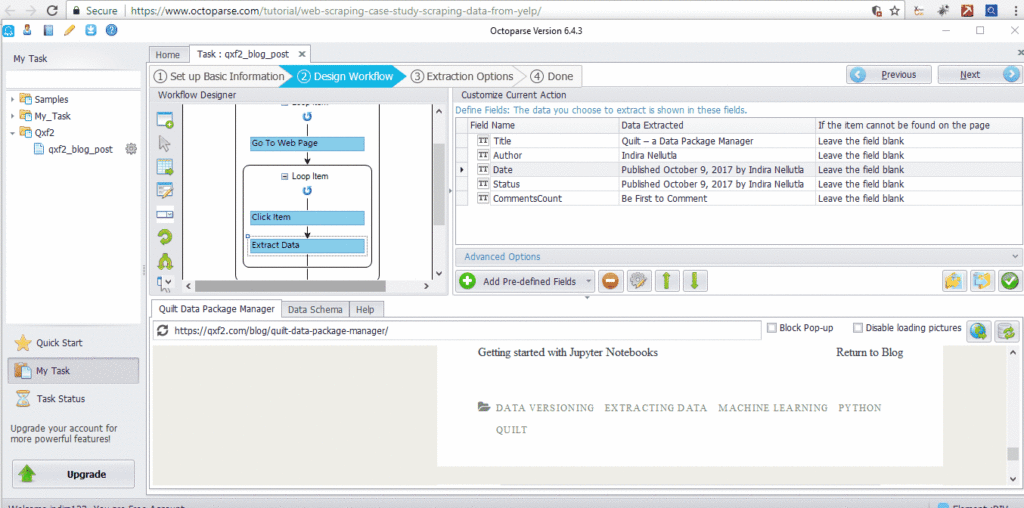Enable the Block Pop-up checkbox

pos(771,328)
